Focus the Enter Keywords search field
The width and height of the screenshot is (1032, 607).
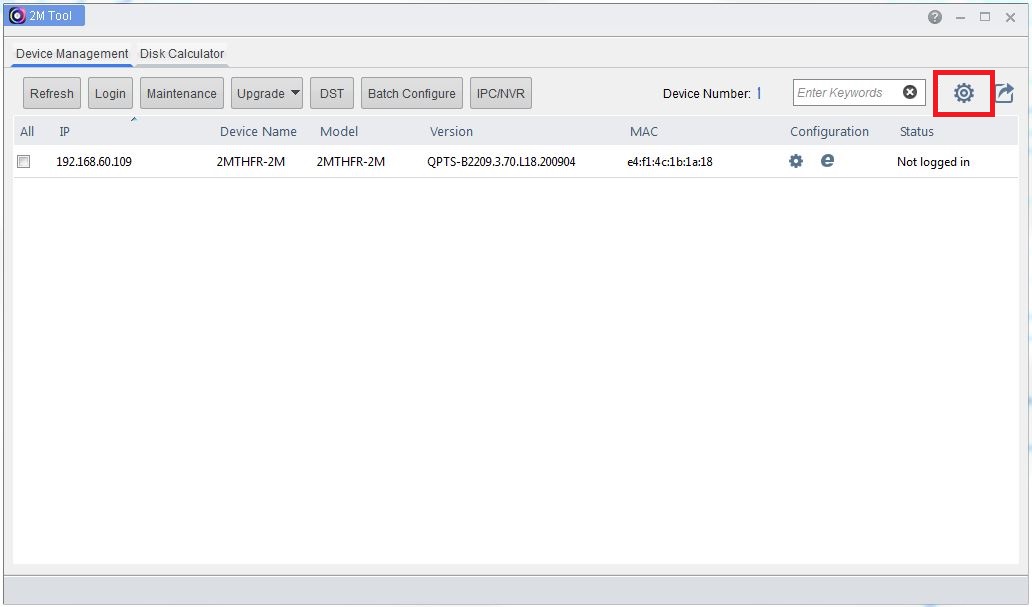pos(847,93)
